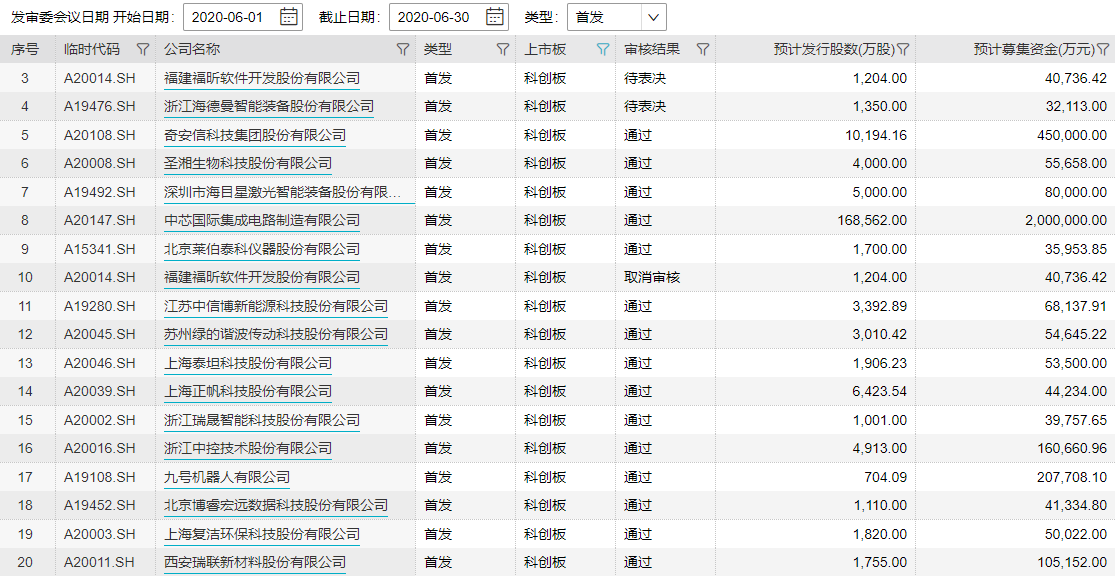The height and width of the screenshot is (576, 1115).
Task: Open 中芯国际集成电路制造有限公司 link
Action: [x=262, y=220]
